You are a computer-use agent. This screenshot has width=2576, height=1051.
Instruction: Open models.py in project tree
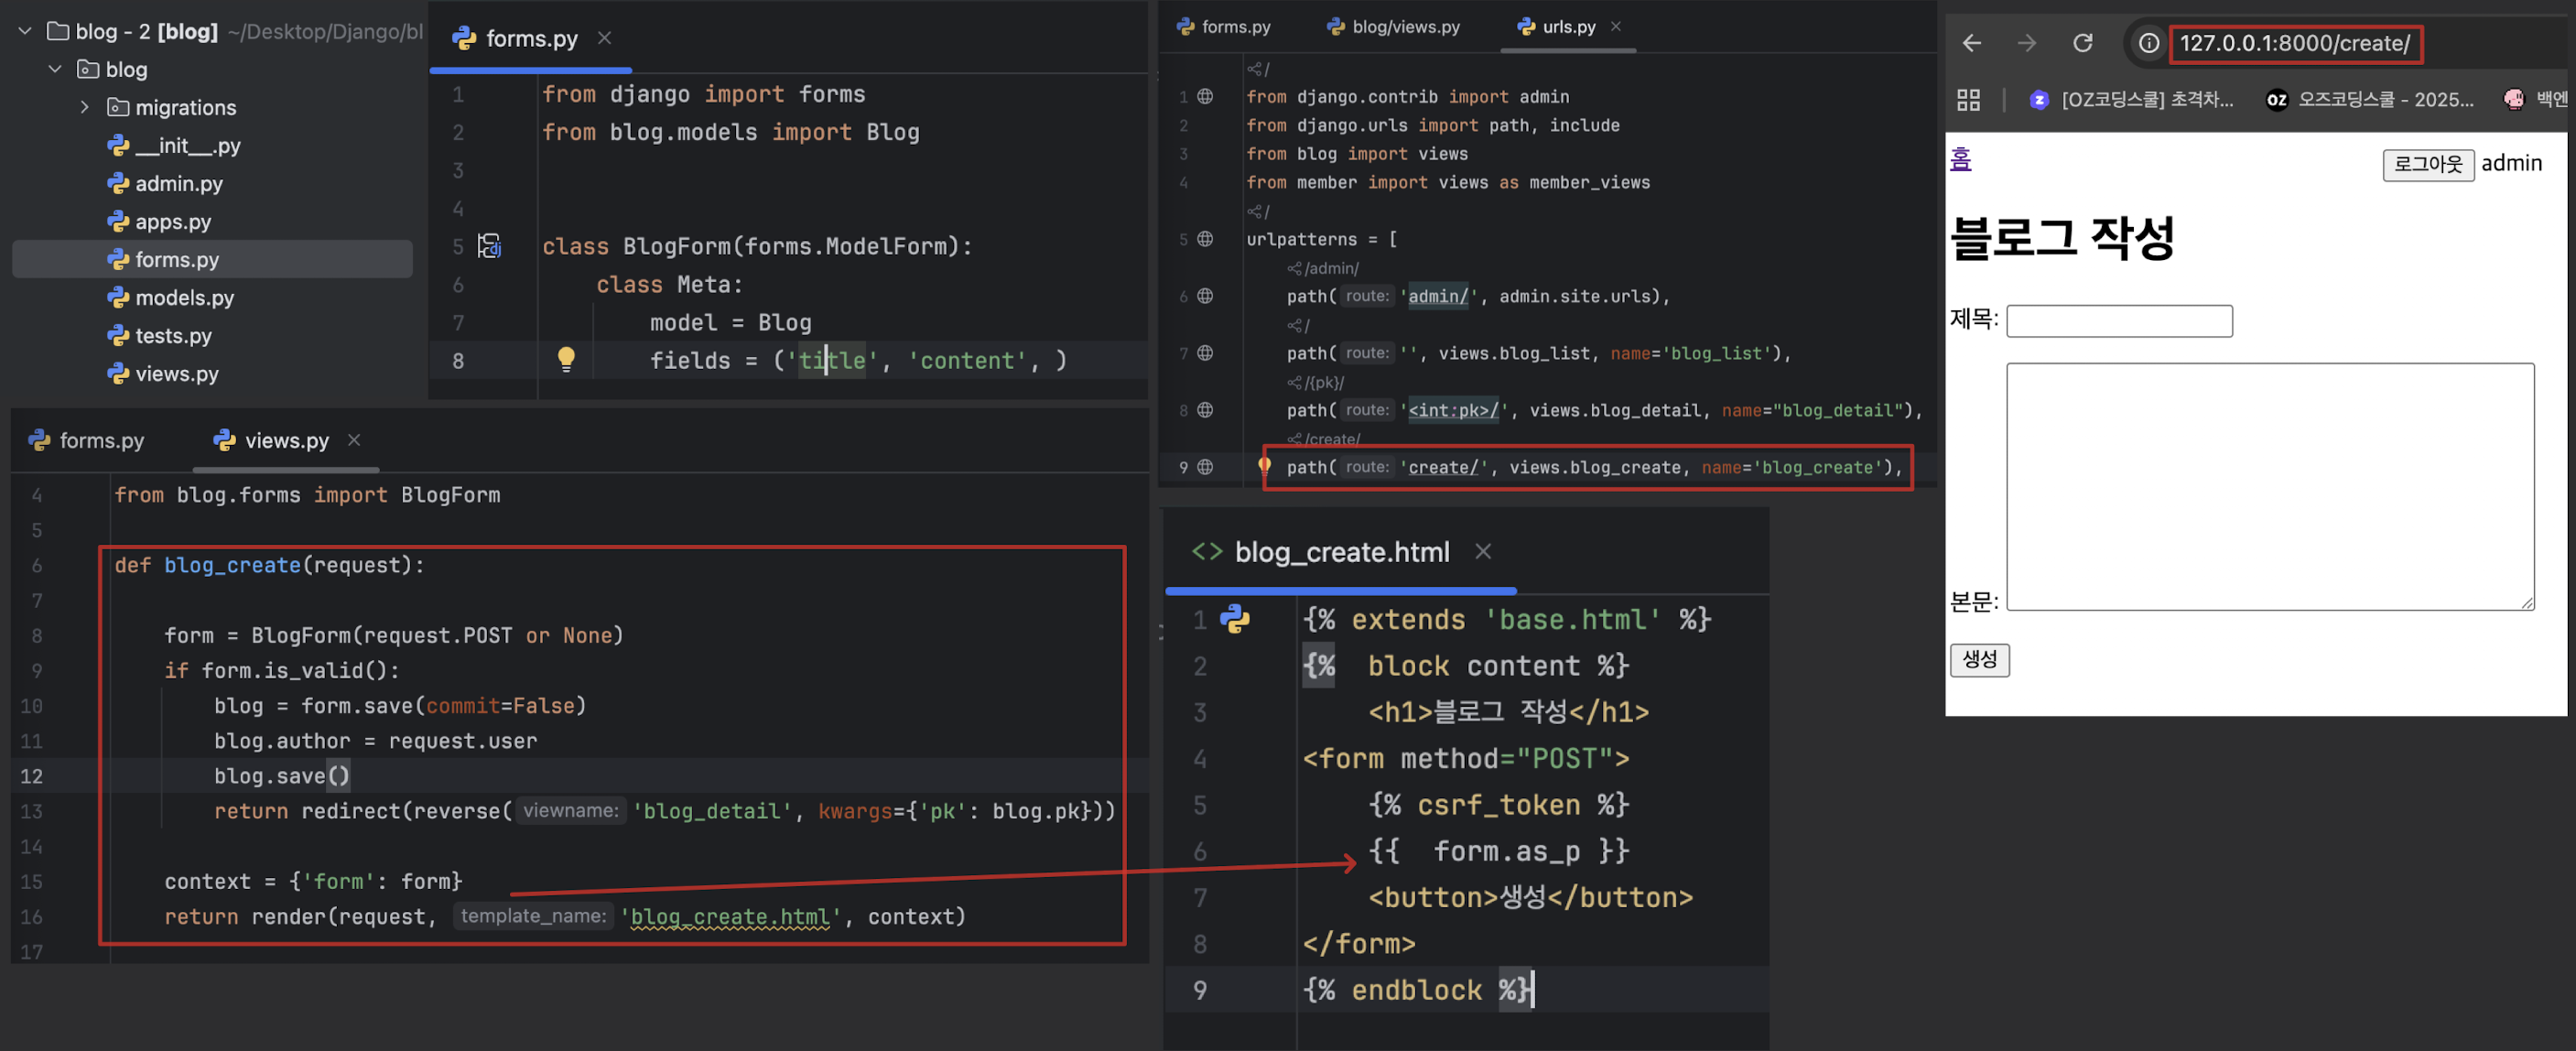[x=184, y=298]
